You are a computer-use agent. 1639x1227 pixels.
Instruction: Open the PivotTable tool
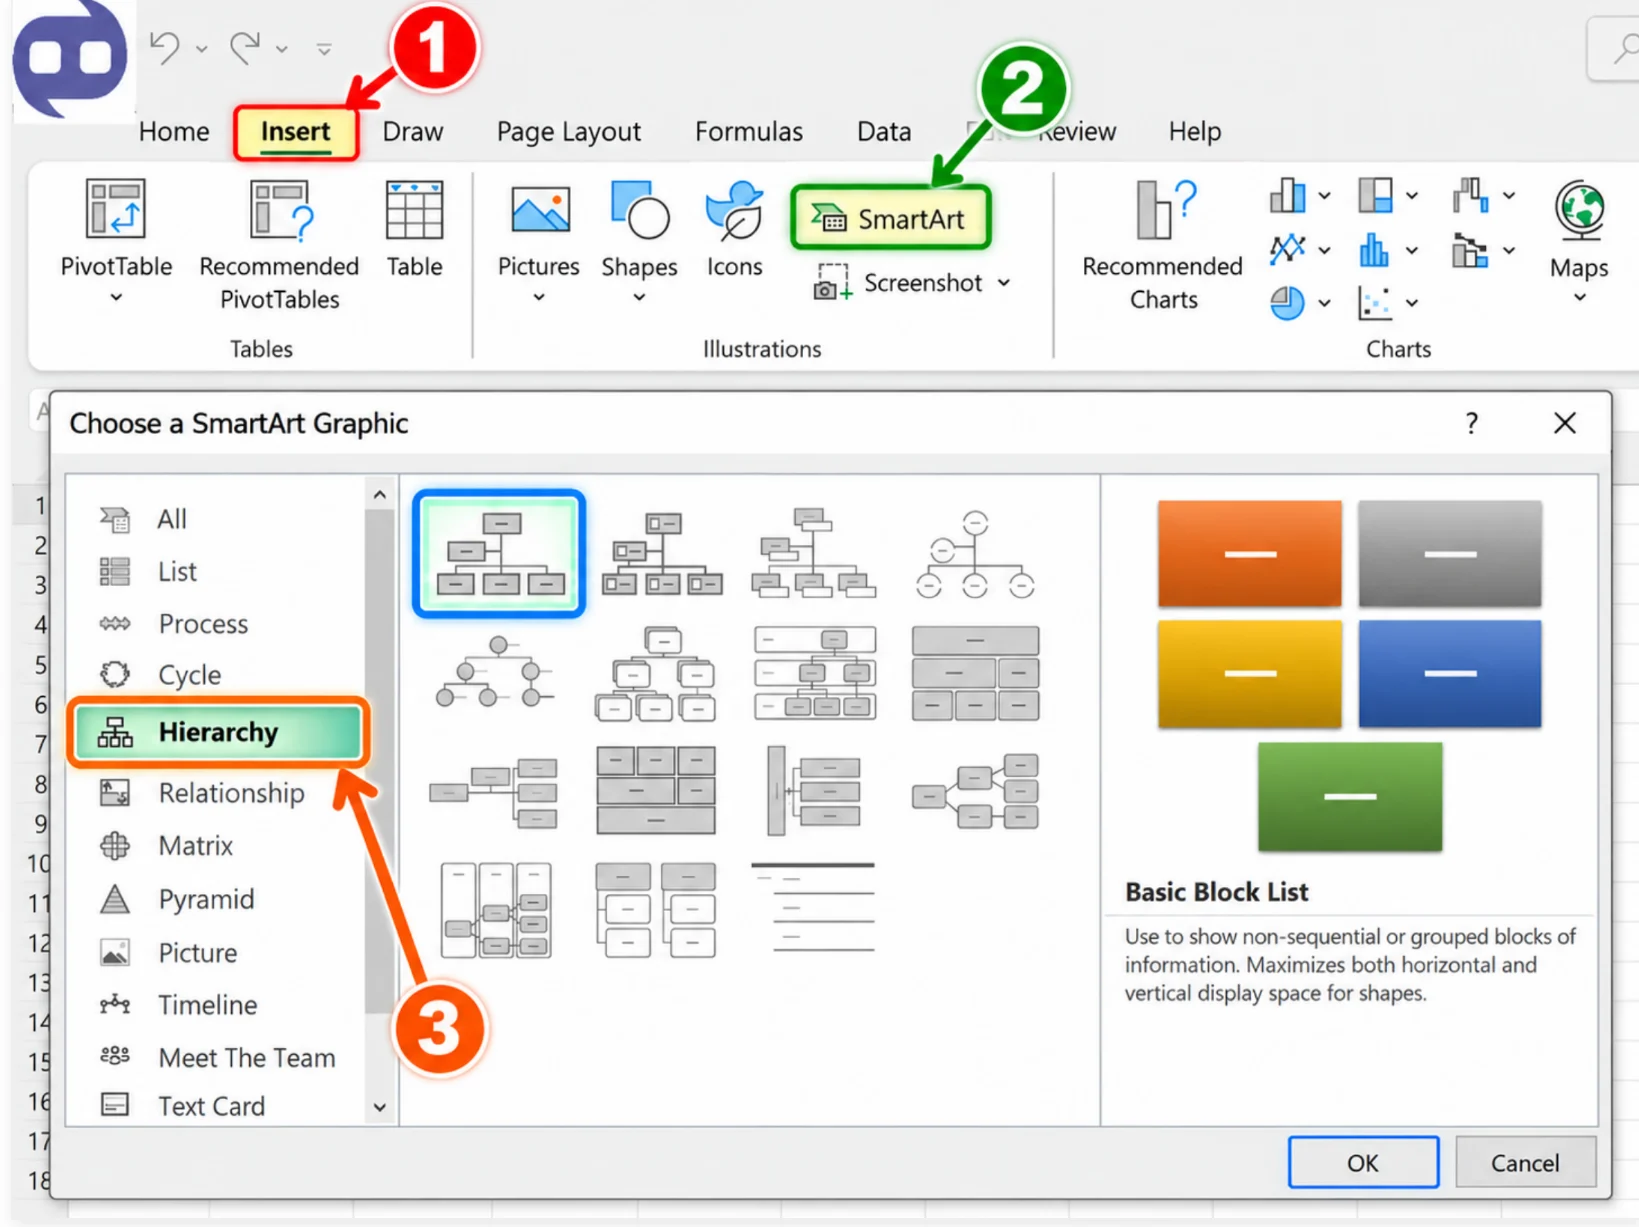(116, 241)
